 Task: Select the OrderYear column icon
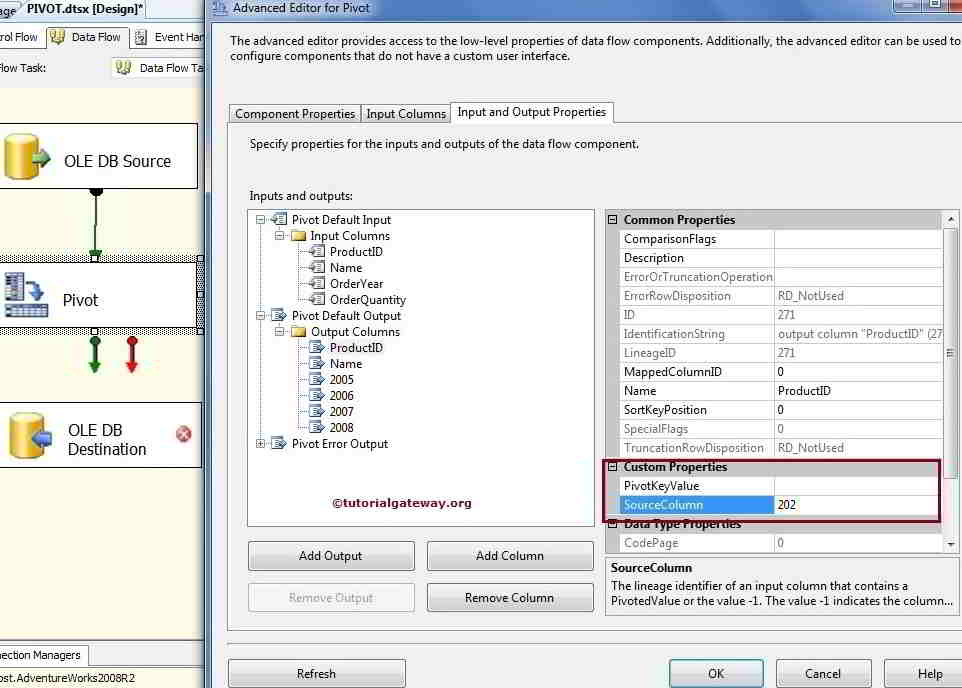click(320, 283)
